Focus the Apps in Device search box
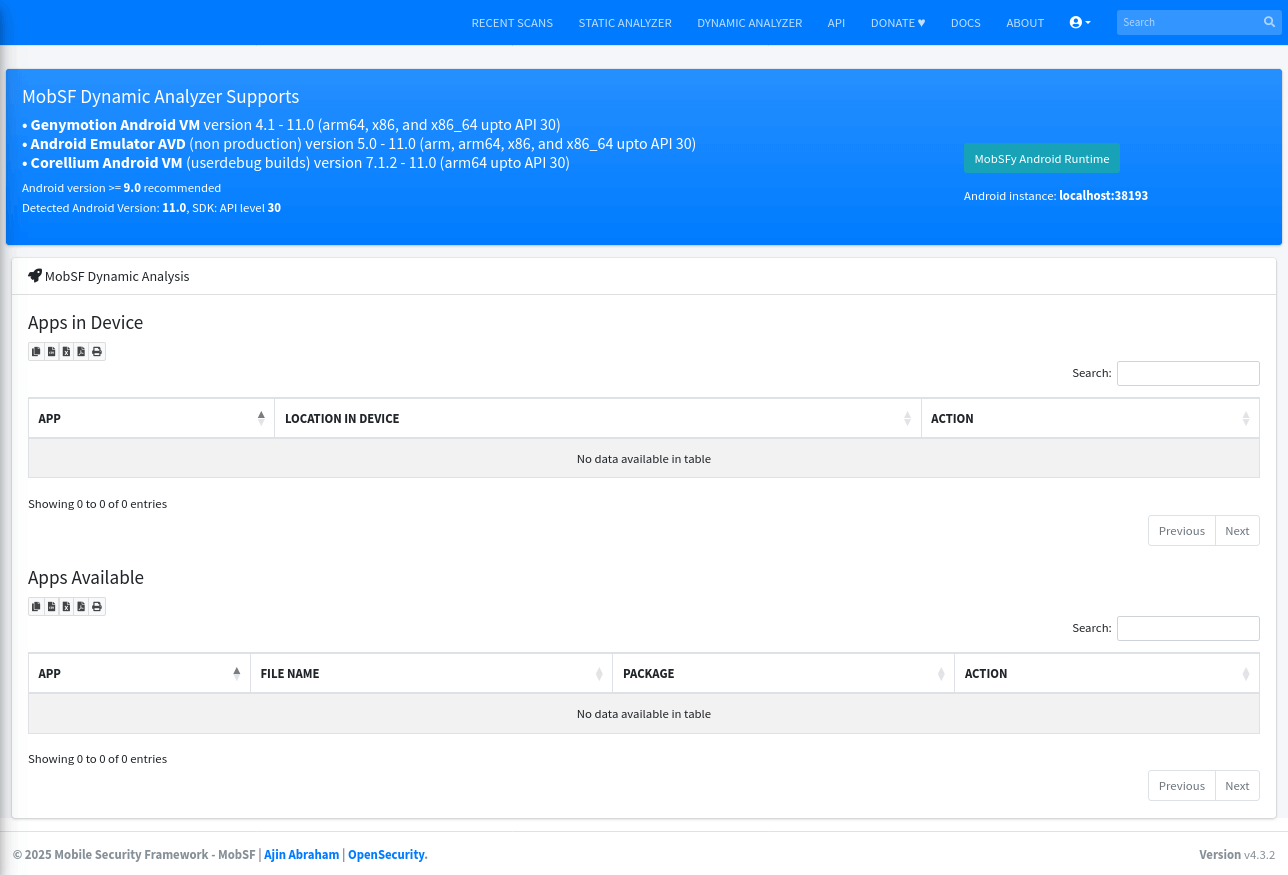This screenshot has width=1288, height=875. (x=1188, y=373)
